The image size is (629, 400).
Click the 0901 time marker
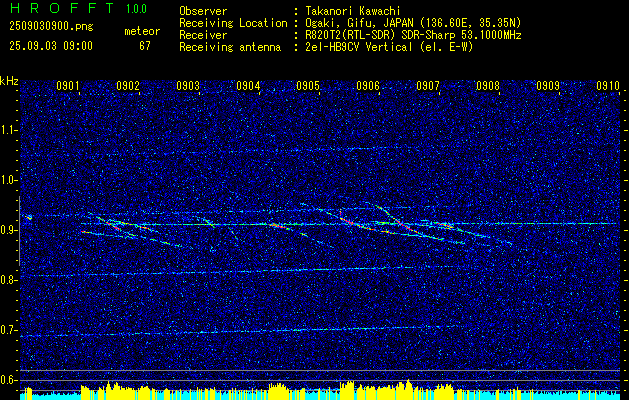pyautogui.click(x=67, y=86)
